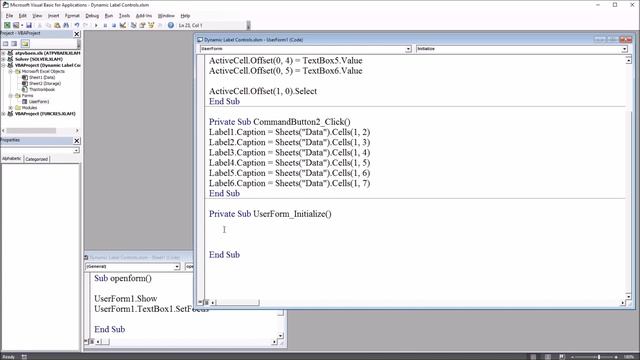Viewport: 640px width, 360px height.
Task: Click the Cut toolbar icon
Action: [x=40, y=25]
